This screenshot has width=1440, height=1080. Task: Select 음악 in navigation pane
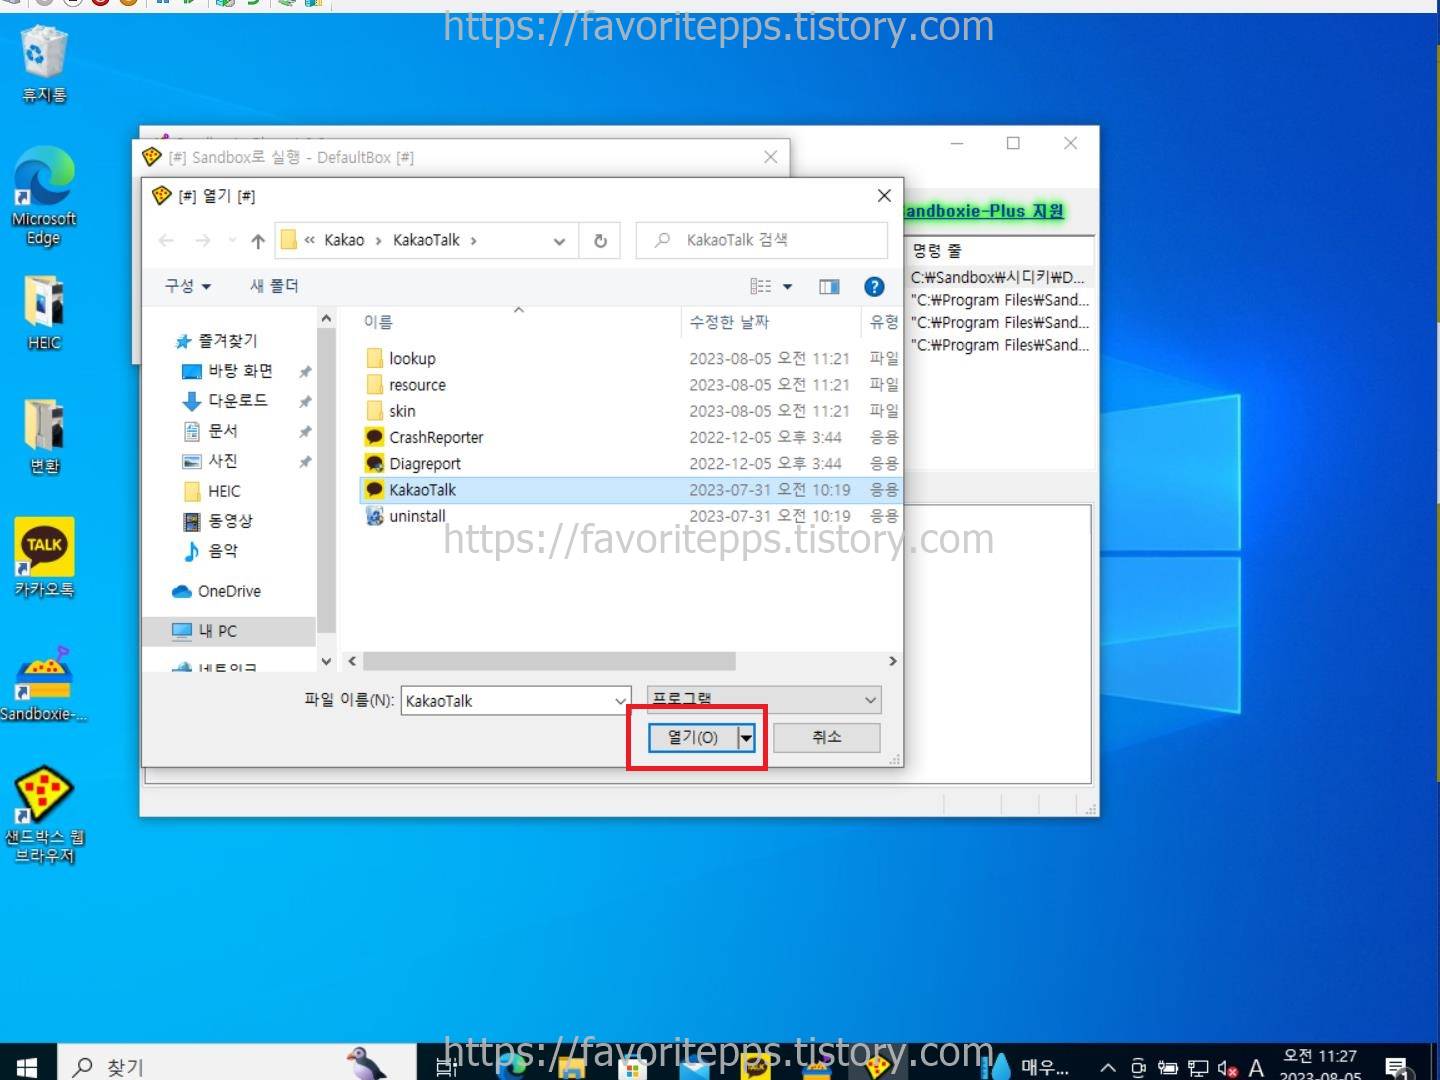pyautogui.click(x=223, y=551)
